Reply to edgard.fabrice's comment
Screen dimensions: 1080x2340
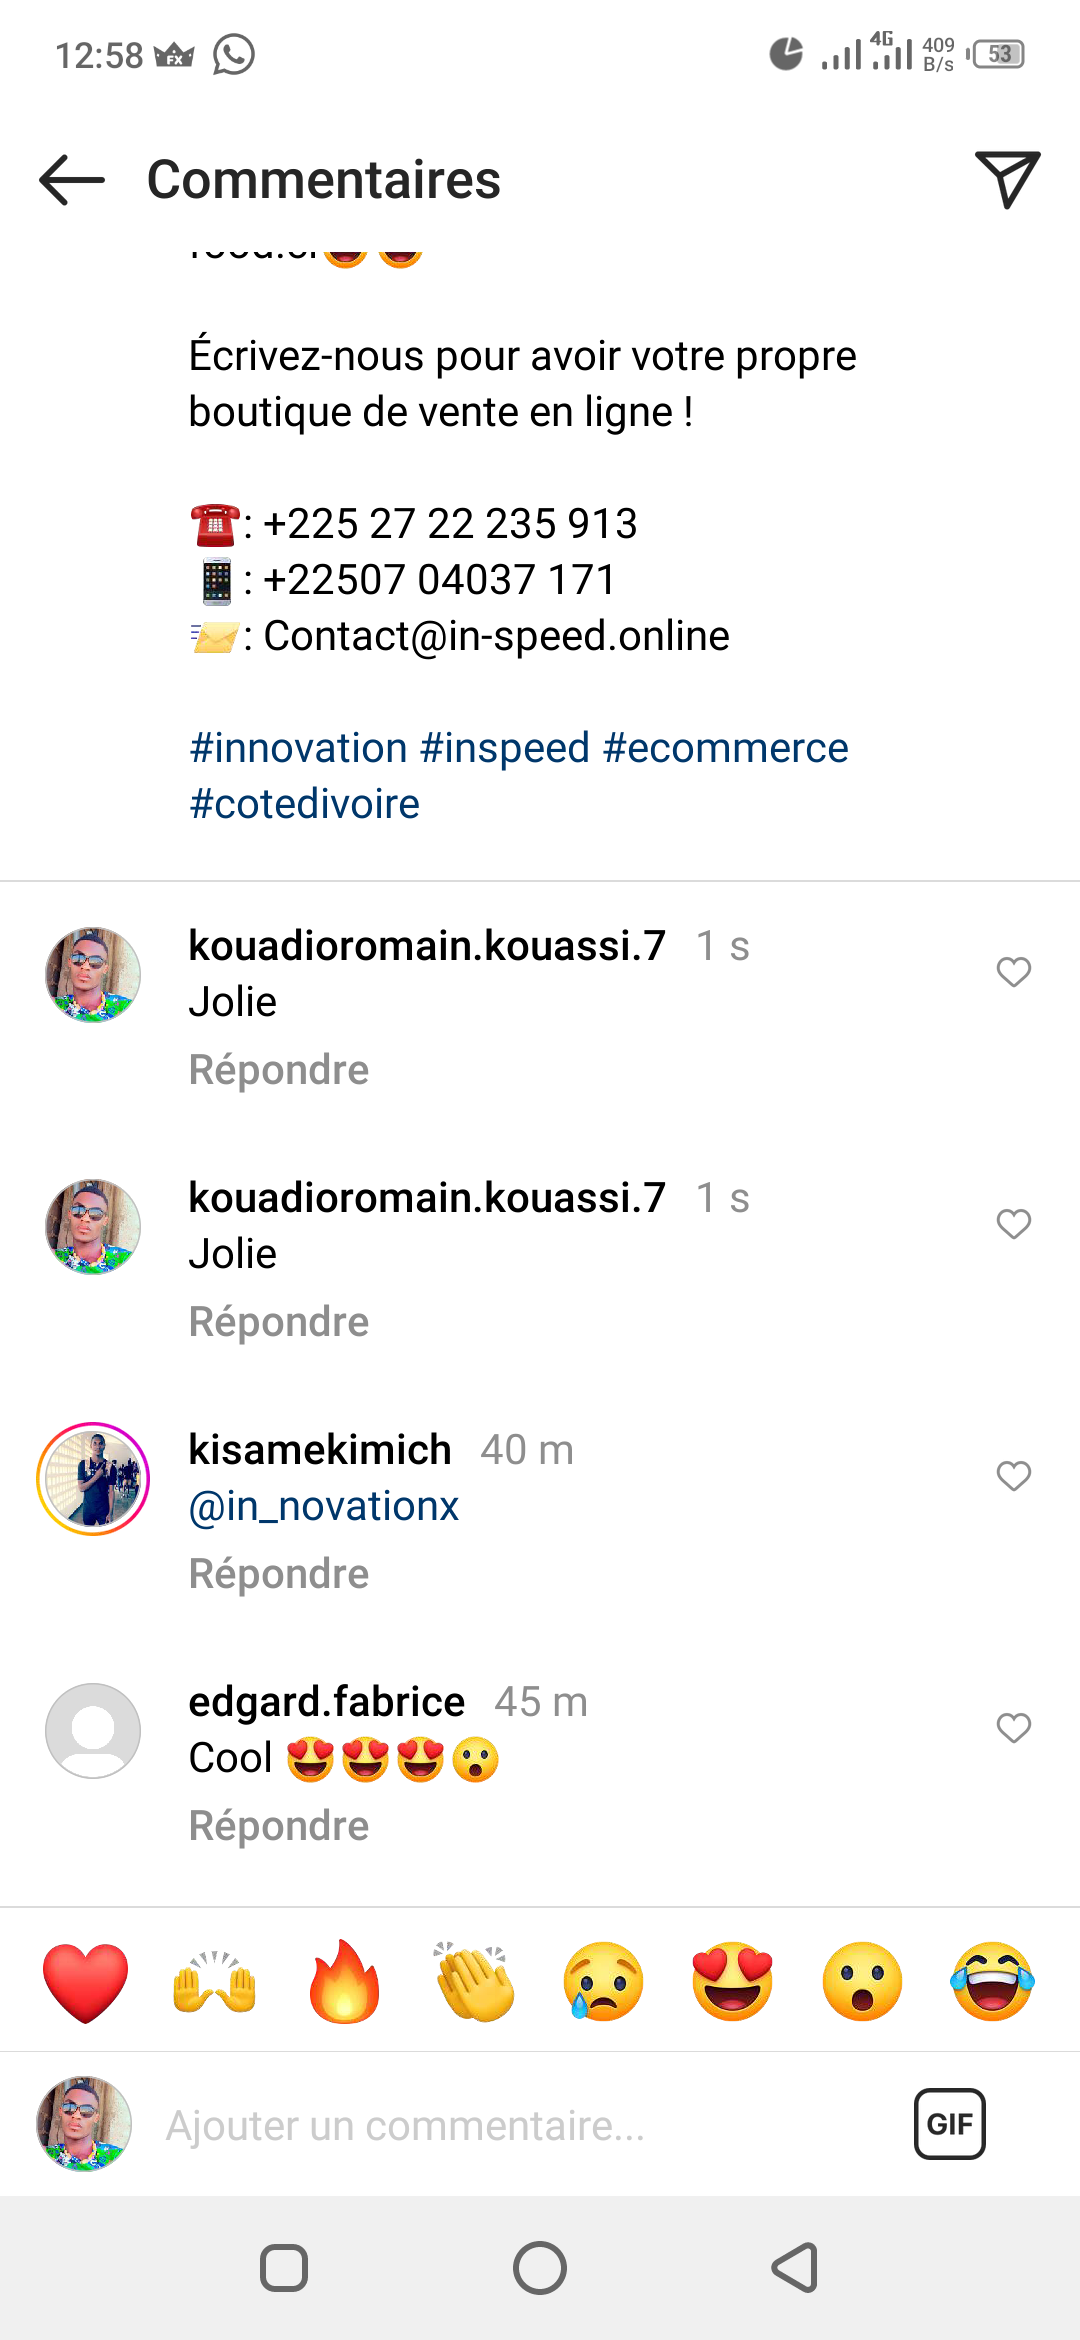279,1826
